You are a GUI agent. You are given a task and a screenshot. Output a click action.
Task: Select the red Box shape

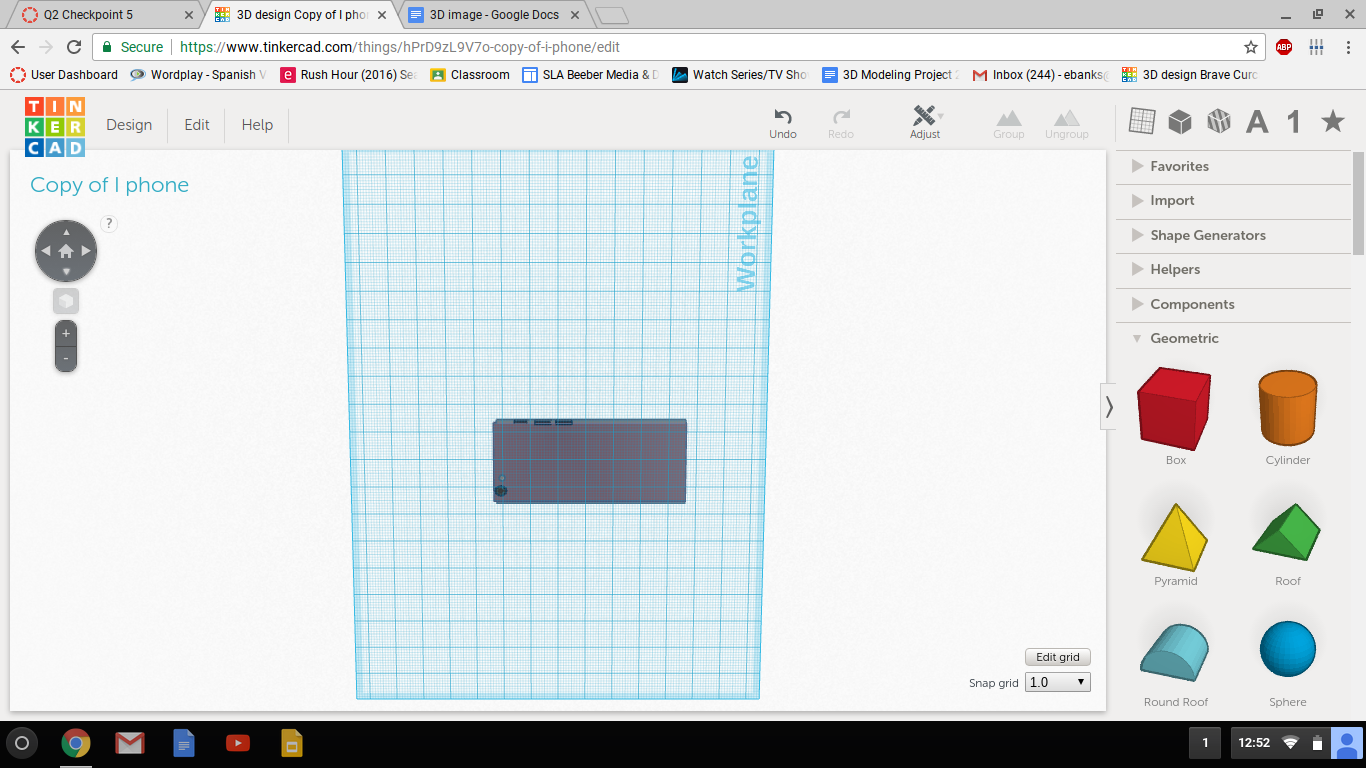coord(1175,408)
